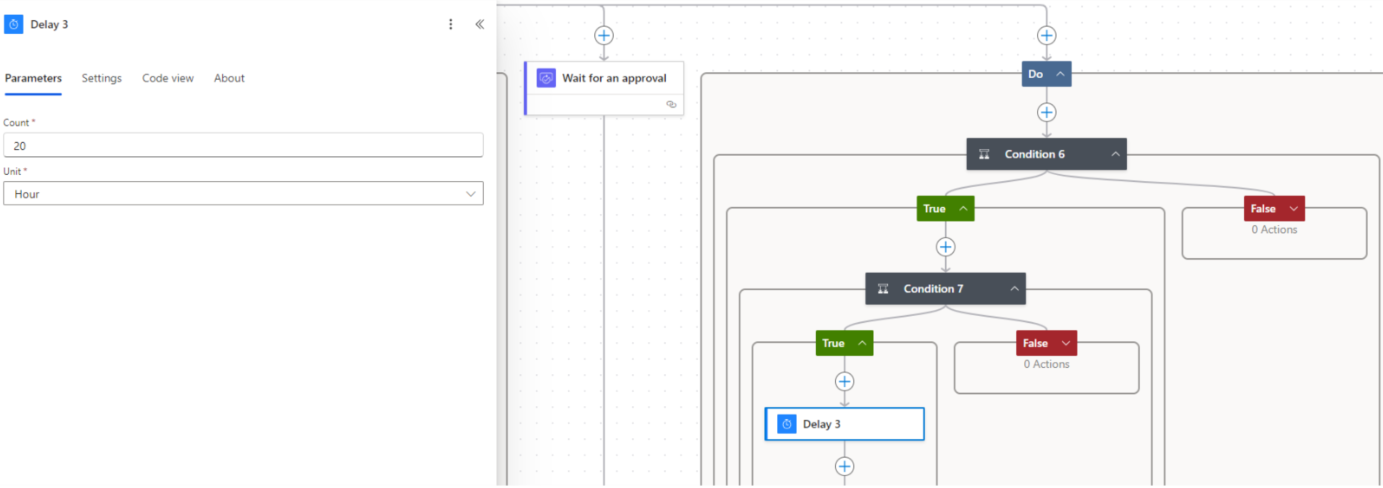Switch to the Settings tab
Image resolution: width=1383 pixels, height=488 pixels.
pyautogui.click(x=101, y=78)
